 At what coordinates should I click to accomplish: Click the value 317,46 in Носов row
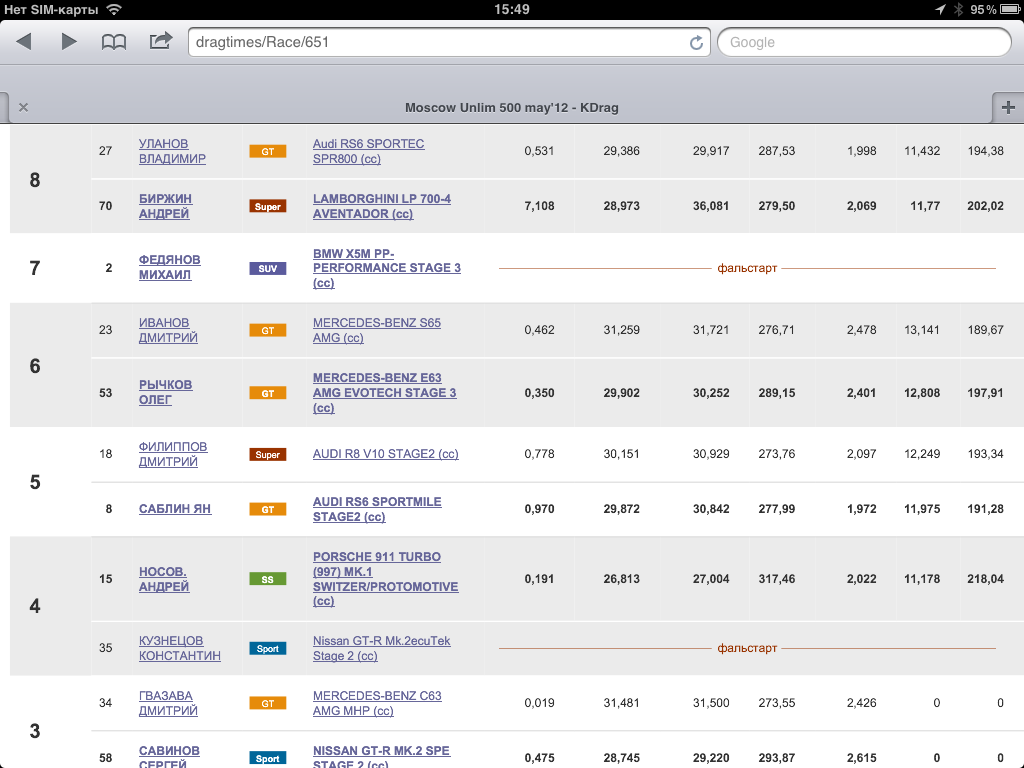[776, 579]
